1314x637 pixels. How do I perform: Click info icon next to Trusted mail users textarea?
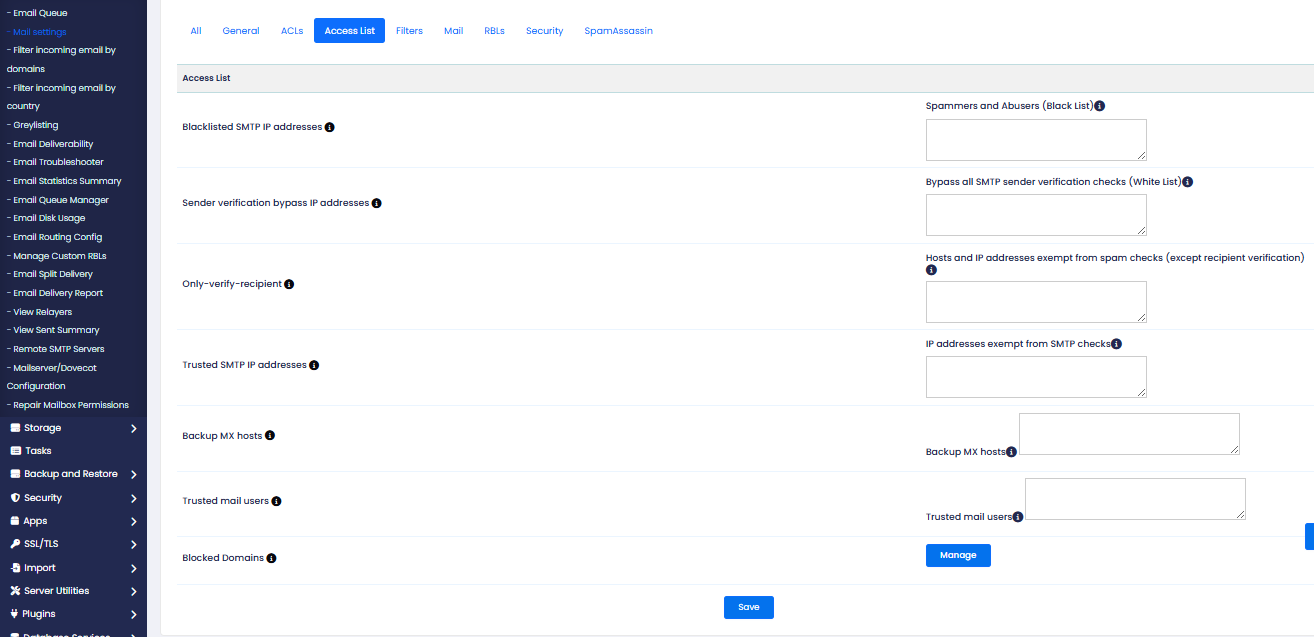point(1018,517)
